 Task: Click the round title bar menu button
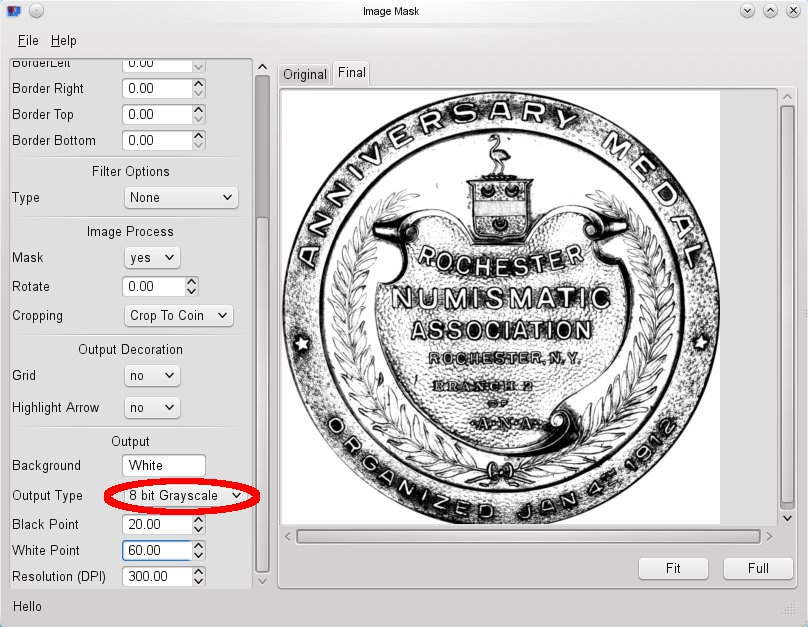tap(36, 10)
